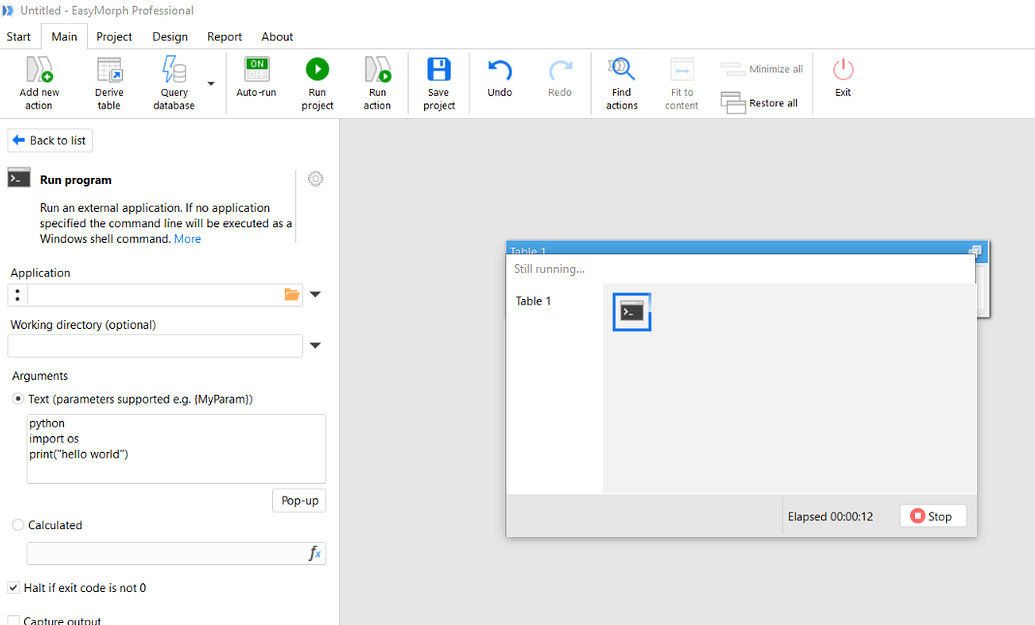The image size is (1035, 625).
Task: Click the Redo arrow
Action: pyautogui.click(x=560, y=70)
